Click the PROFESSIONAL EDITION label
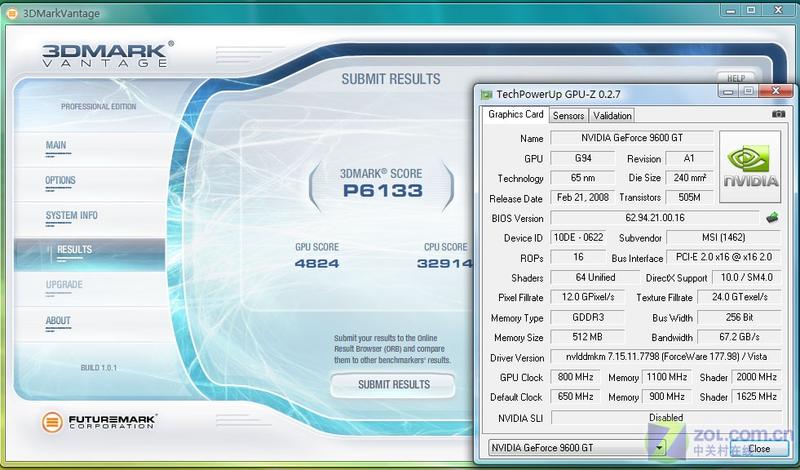Viewport: 800px width, 470px height. [98, 106]
